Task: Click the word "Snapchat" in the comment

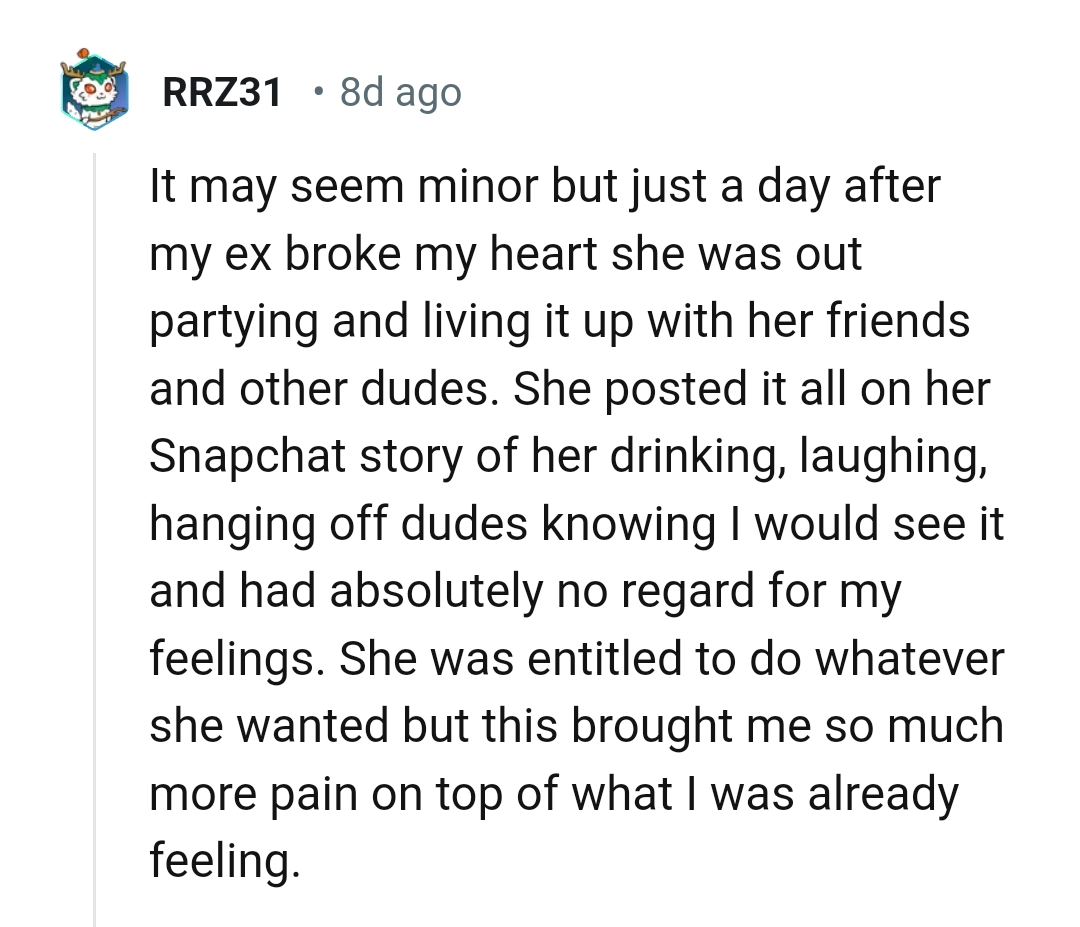Action: click(x=249, y=457)
